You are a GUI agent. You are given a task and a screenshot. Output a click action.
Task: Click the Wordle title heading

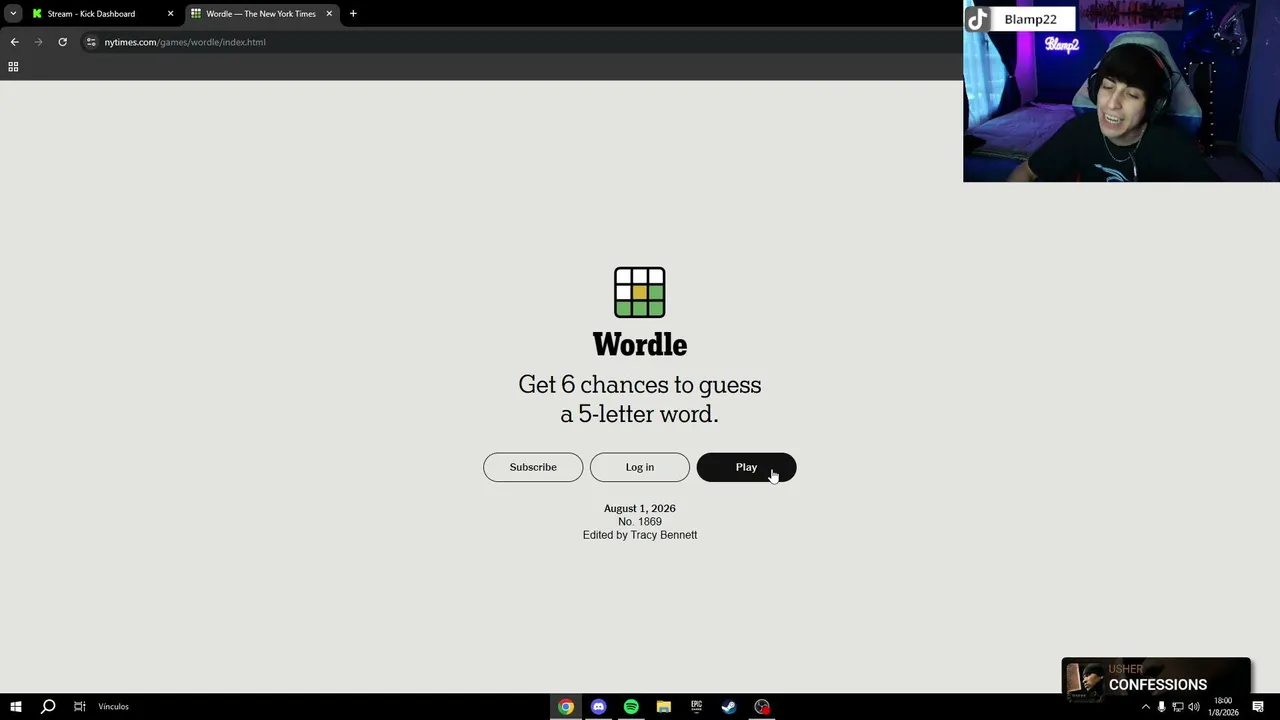click(640, 345)
